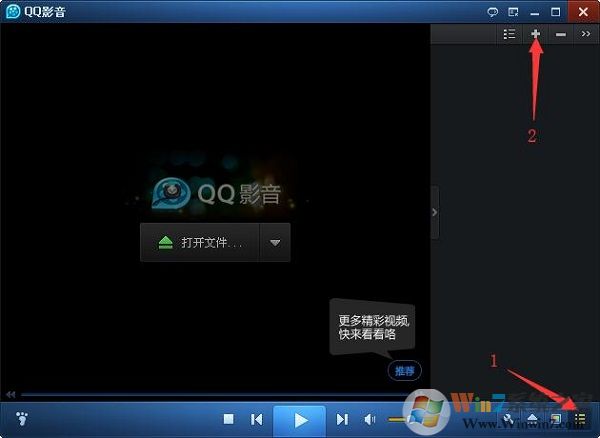
Task: Minimize the QQ影音 window
Action: click(x=535, y=13)
